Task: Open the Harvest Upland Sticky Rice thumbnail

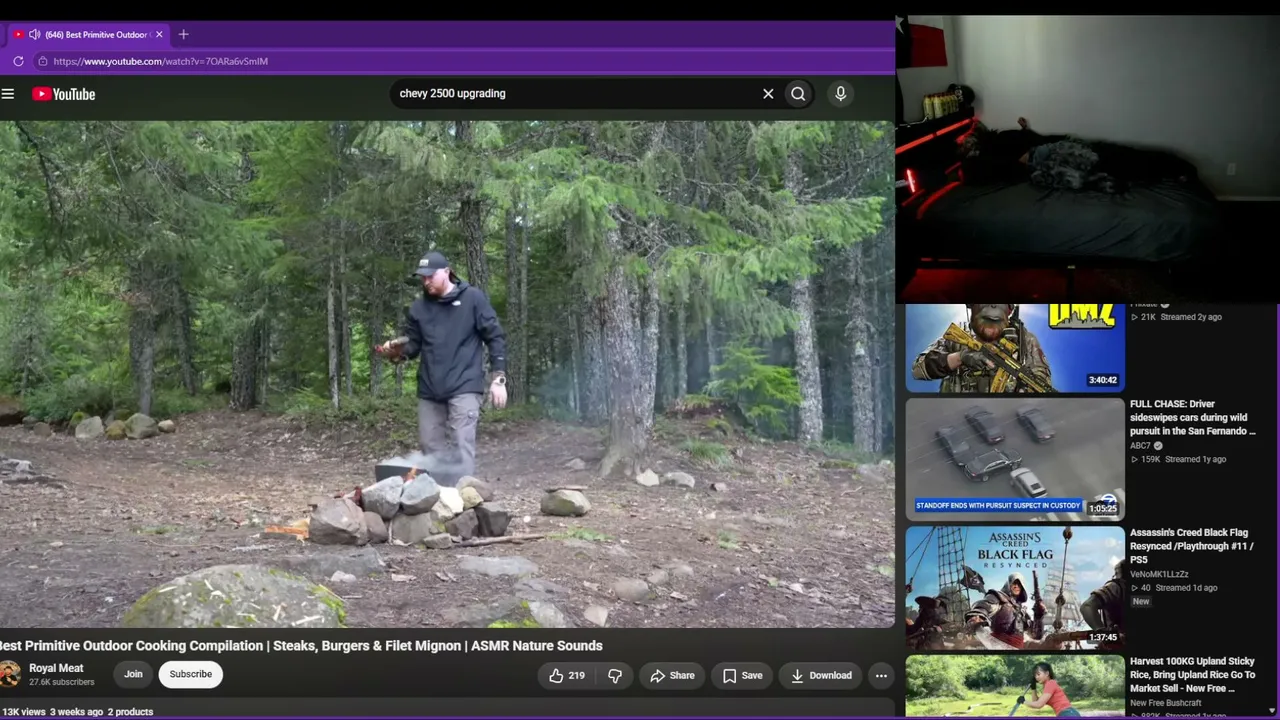Action: click(1015, 687)
